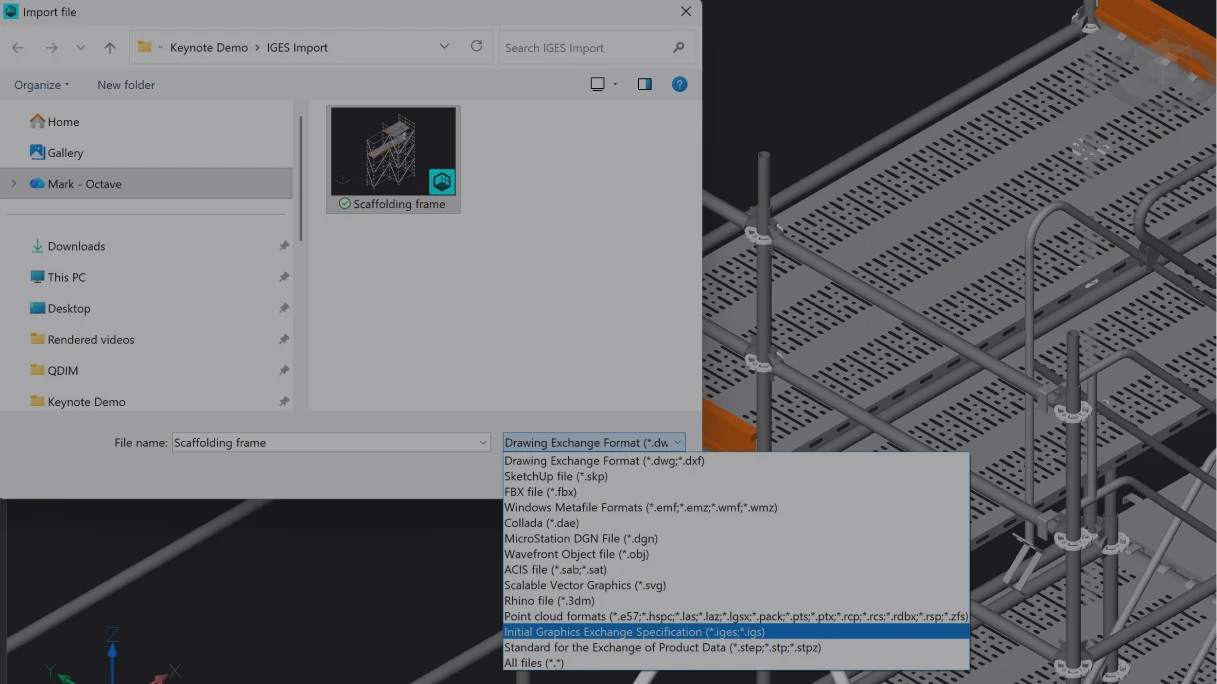Go up one folder level
1217x684 pixels.
(x=110, y=47)
